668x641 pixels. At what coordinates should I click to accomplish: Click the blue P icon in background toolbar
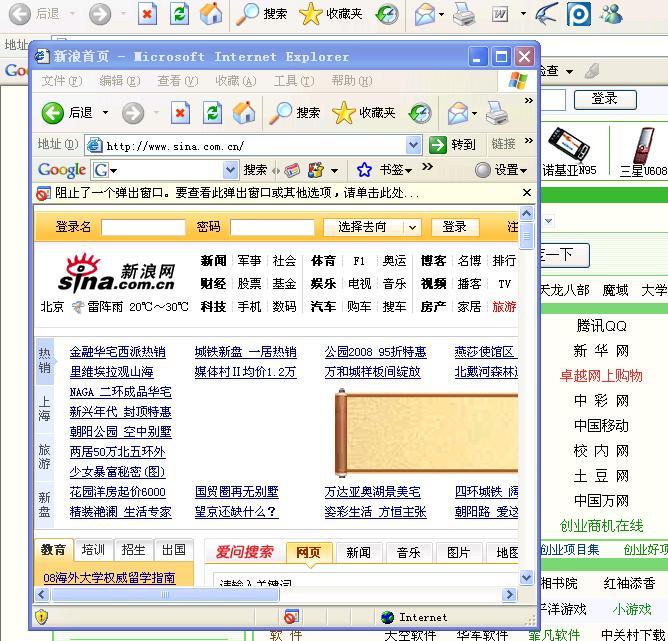579,14
